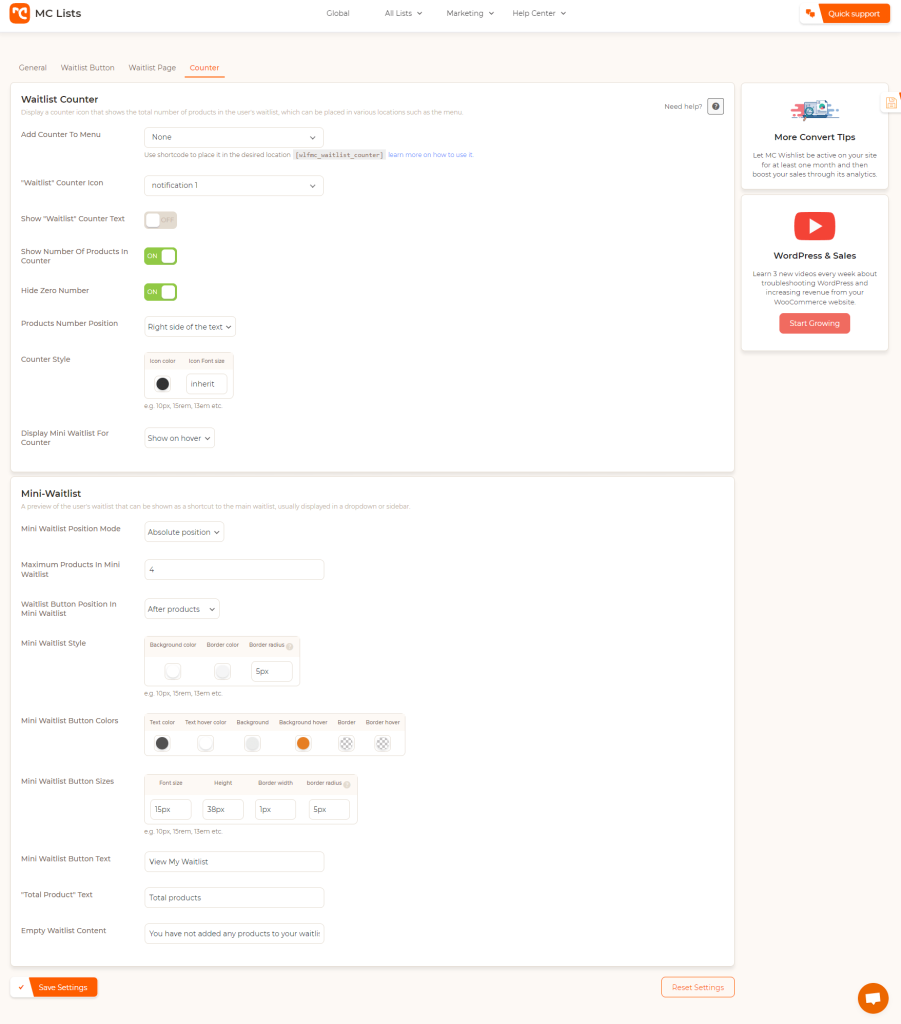Open Display Mini Waitlist For Counter dropdown
The image size is (901, 1024).
(x=180, y=438)
